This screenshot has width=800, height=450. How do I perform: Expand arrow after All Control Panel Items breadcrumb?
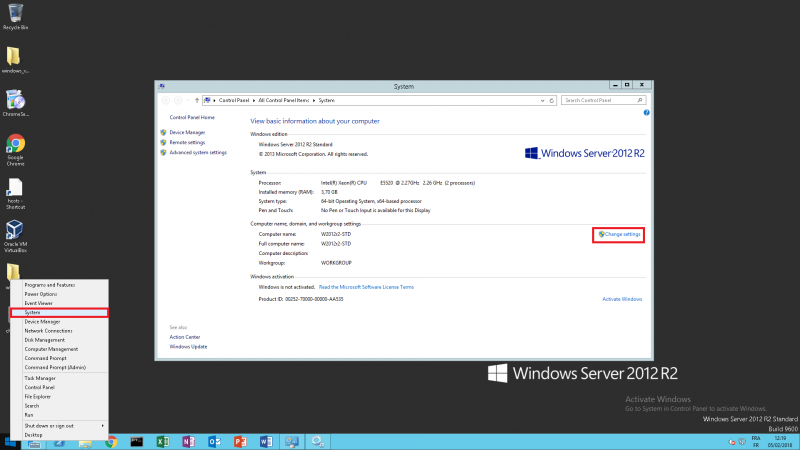(314, 101)
